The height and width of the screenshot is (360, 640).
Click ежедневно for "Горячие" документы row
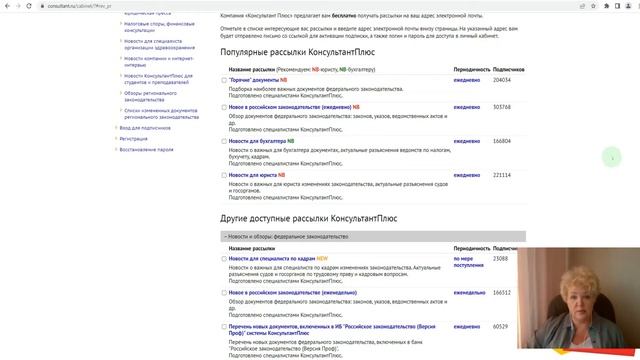467,80
